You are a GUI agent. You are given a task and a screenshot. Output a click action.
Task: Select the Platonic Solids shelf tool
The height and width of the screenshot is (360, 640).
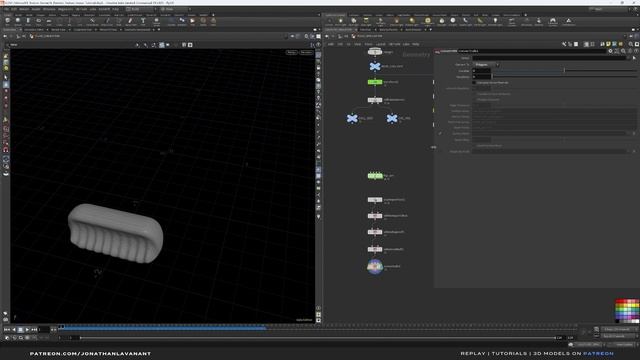[156, 21]
